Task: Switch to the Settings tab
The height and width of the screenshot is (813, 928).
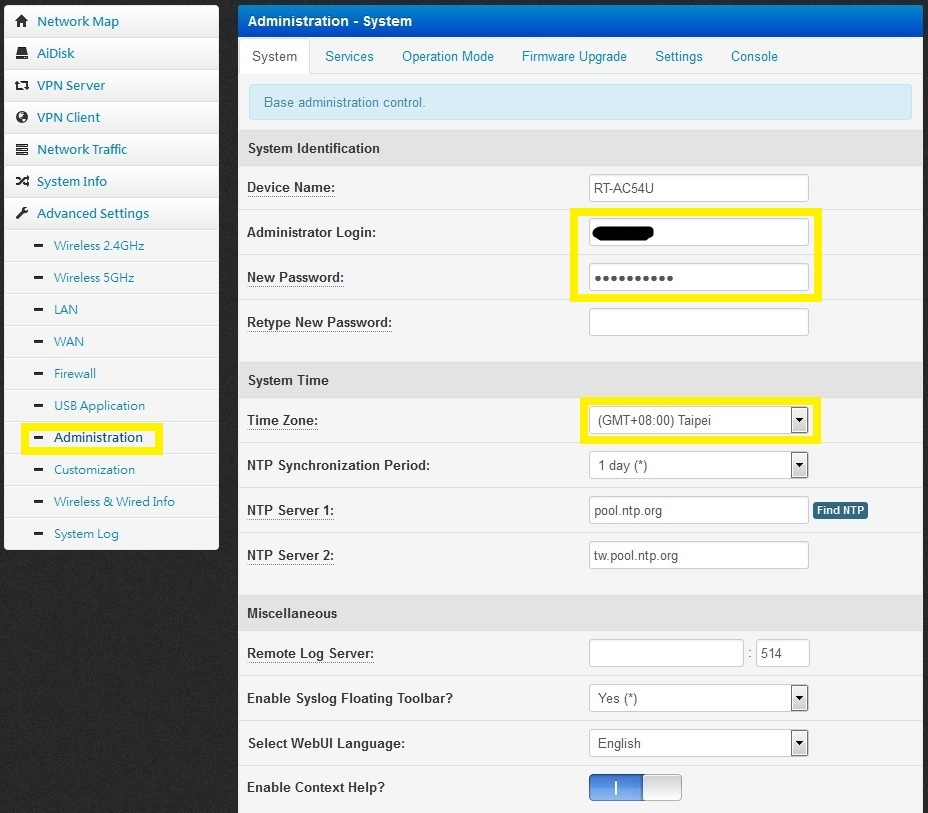Action: coord(679,56)
